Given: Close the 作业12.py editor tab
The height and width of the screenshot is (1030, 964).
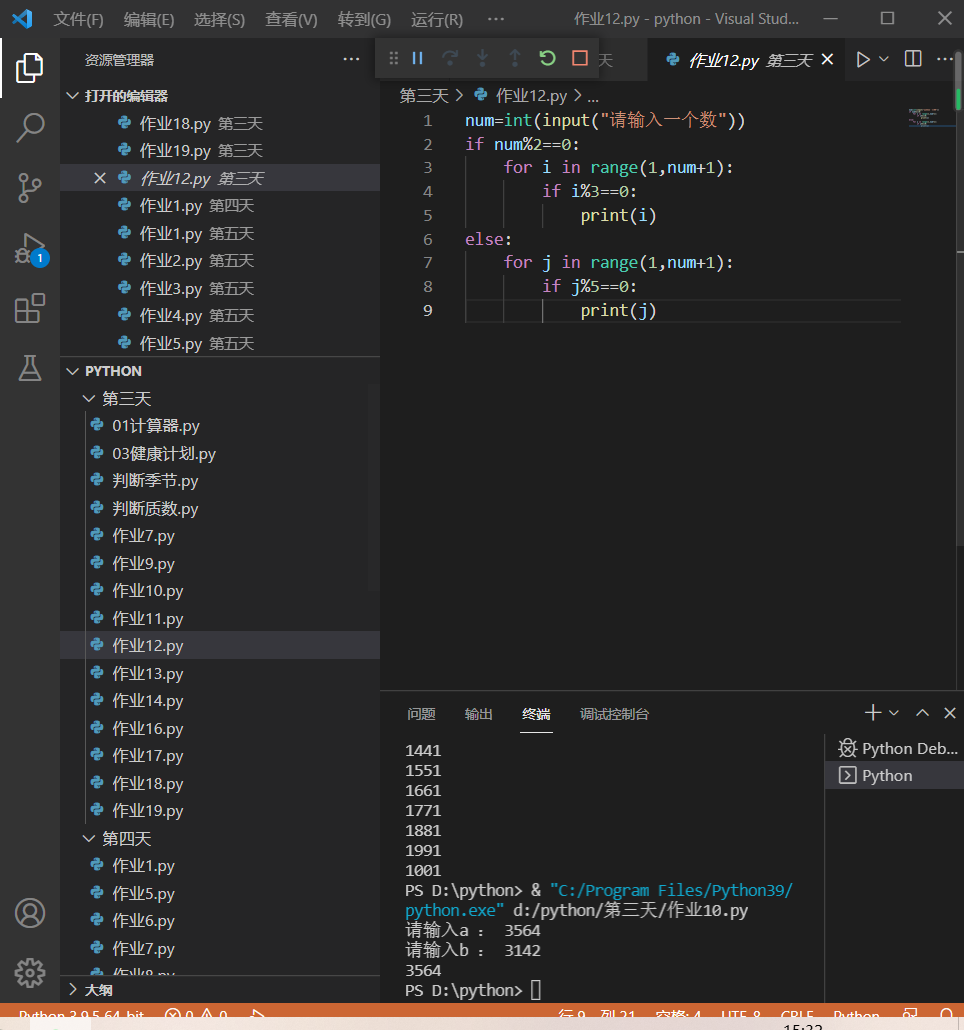Looking at the screenshot, I should pos(827,60).
